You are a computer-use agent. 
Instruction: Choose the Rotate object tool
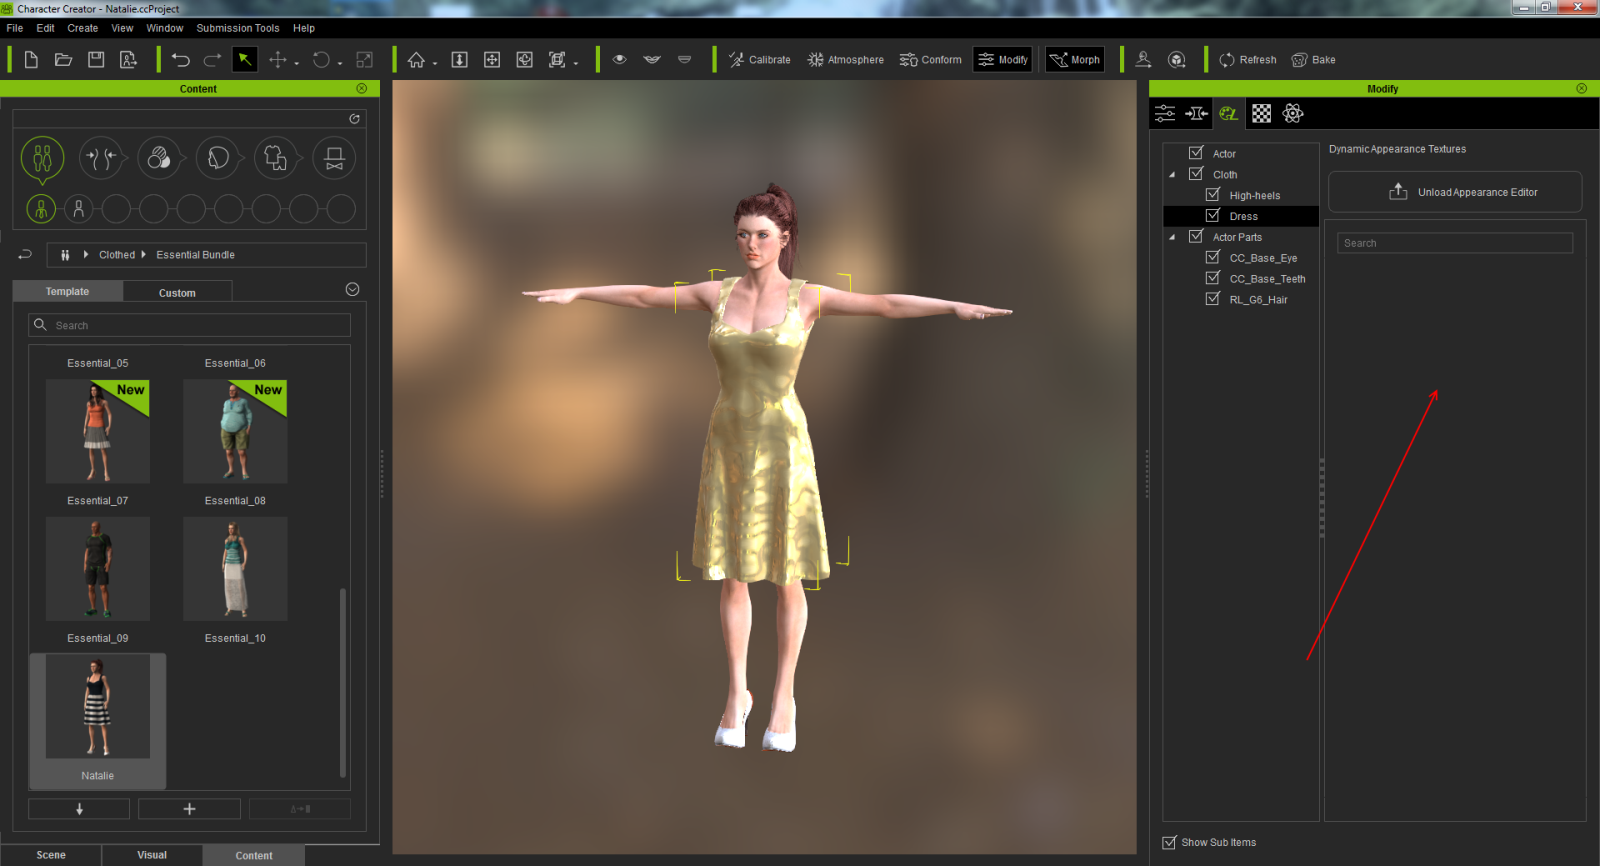(321, 60)
